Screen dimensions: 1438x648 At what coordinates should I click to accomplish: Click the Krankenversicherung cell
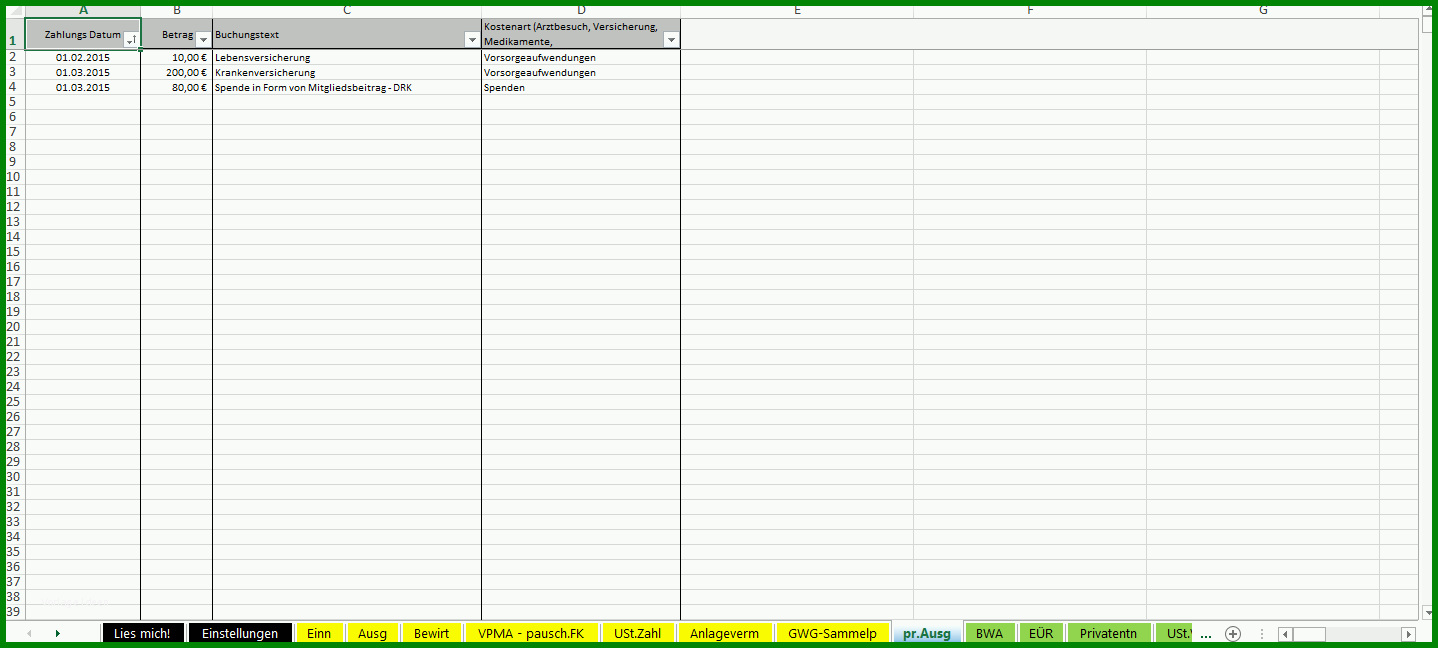click(347, 72)
